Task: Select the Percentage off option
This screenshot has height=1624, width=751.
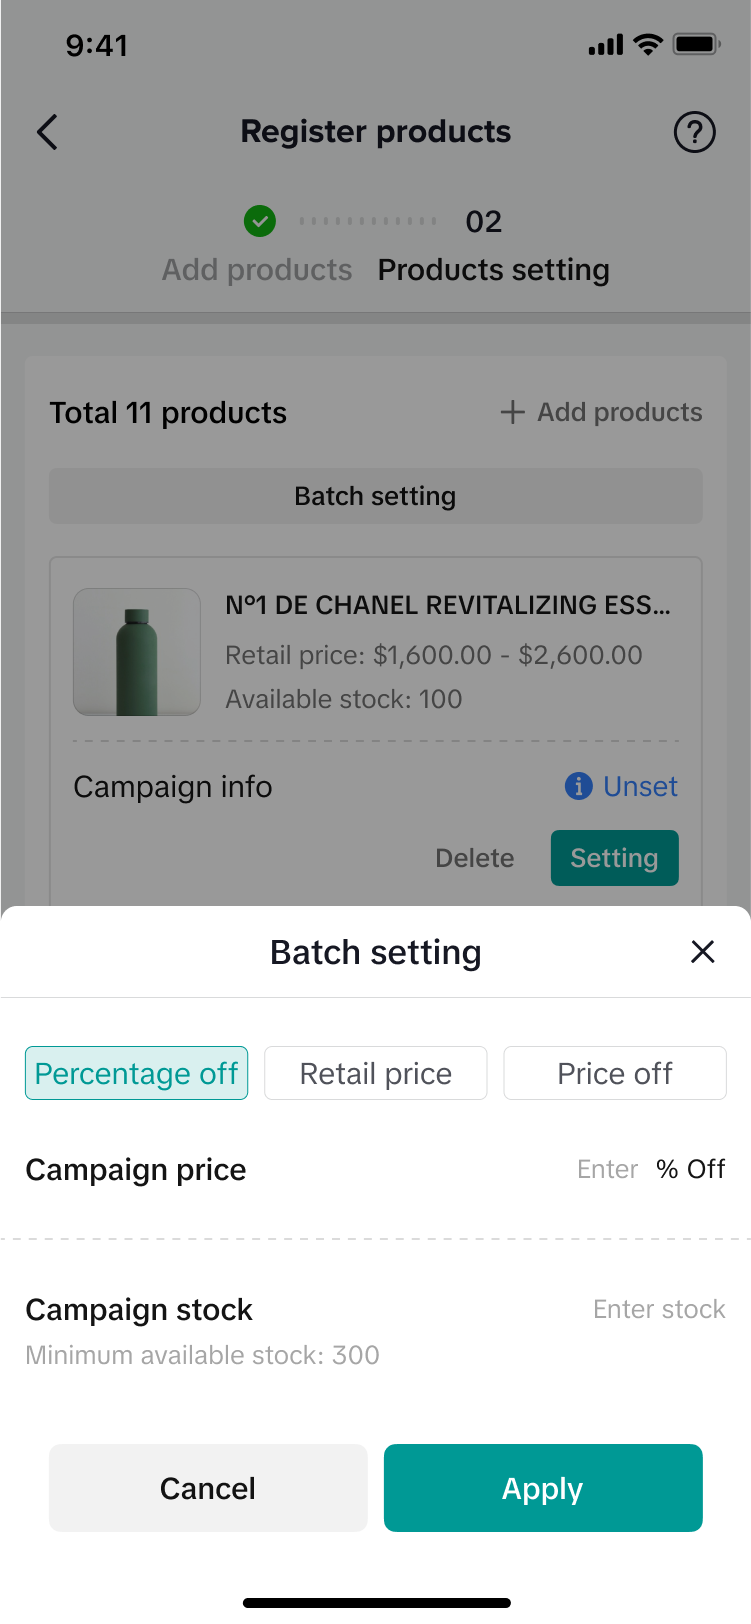Action: tap(136, 1073)
